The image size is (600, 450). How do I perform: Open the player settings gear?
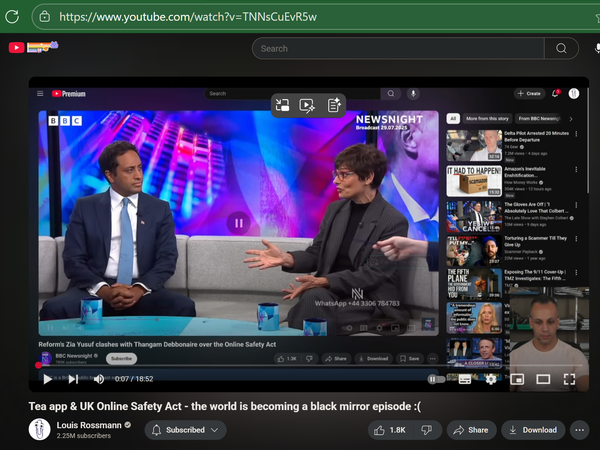click(491, 379)
